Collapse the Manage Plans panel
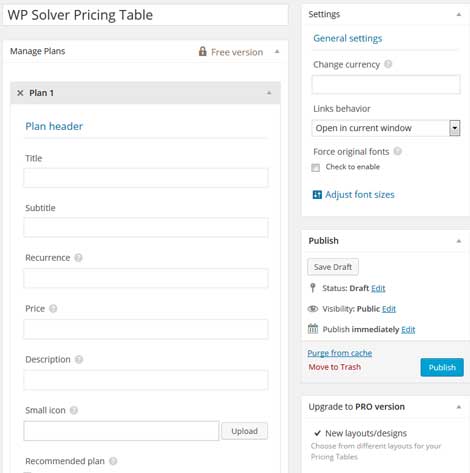Viewport: 470px width, 473px height. pyautogui.click(x=277, y=52)
